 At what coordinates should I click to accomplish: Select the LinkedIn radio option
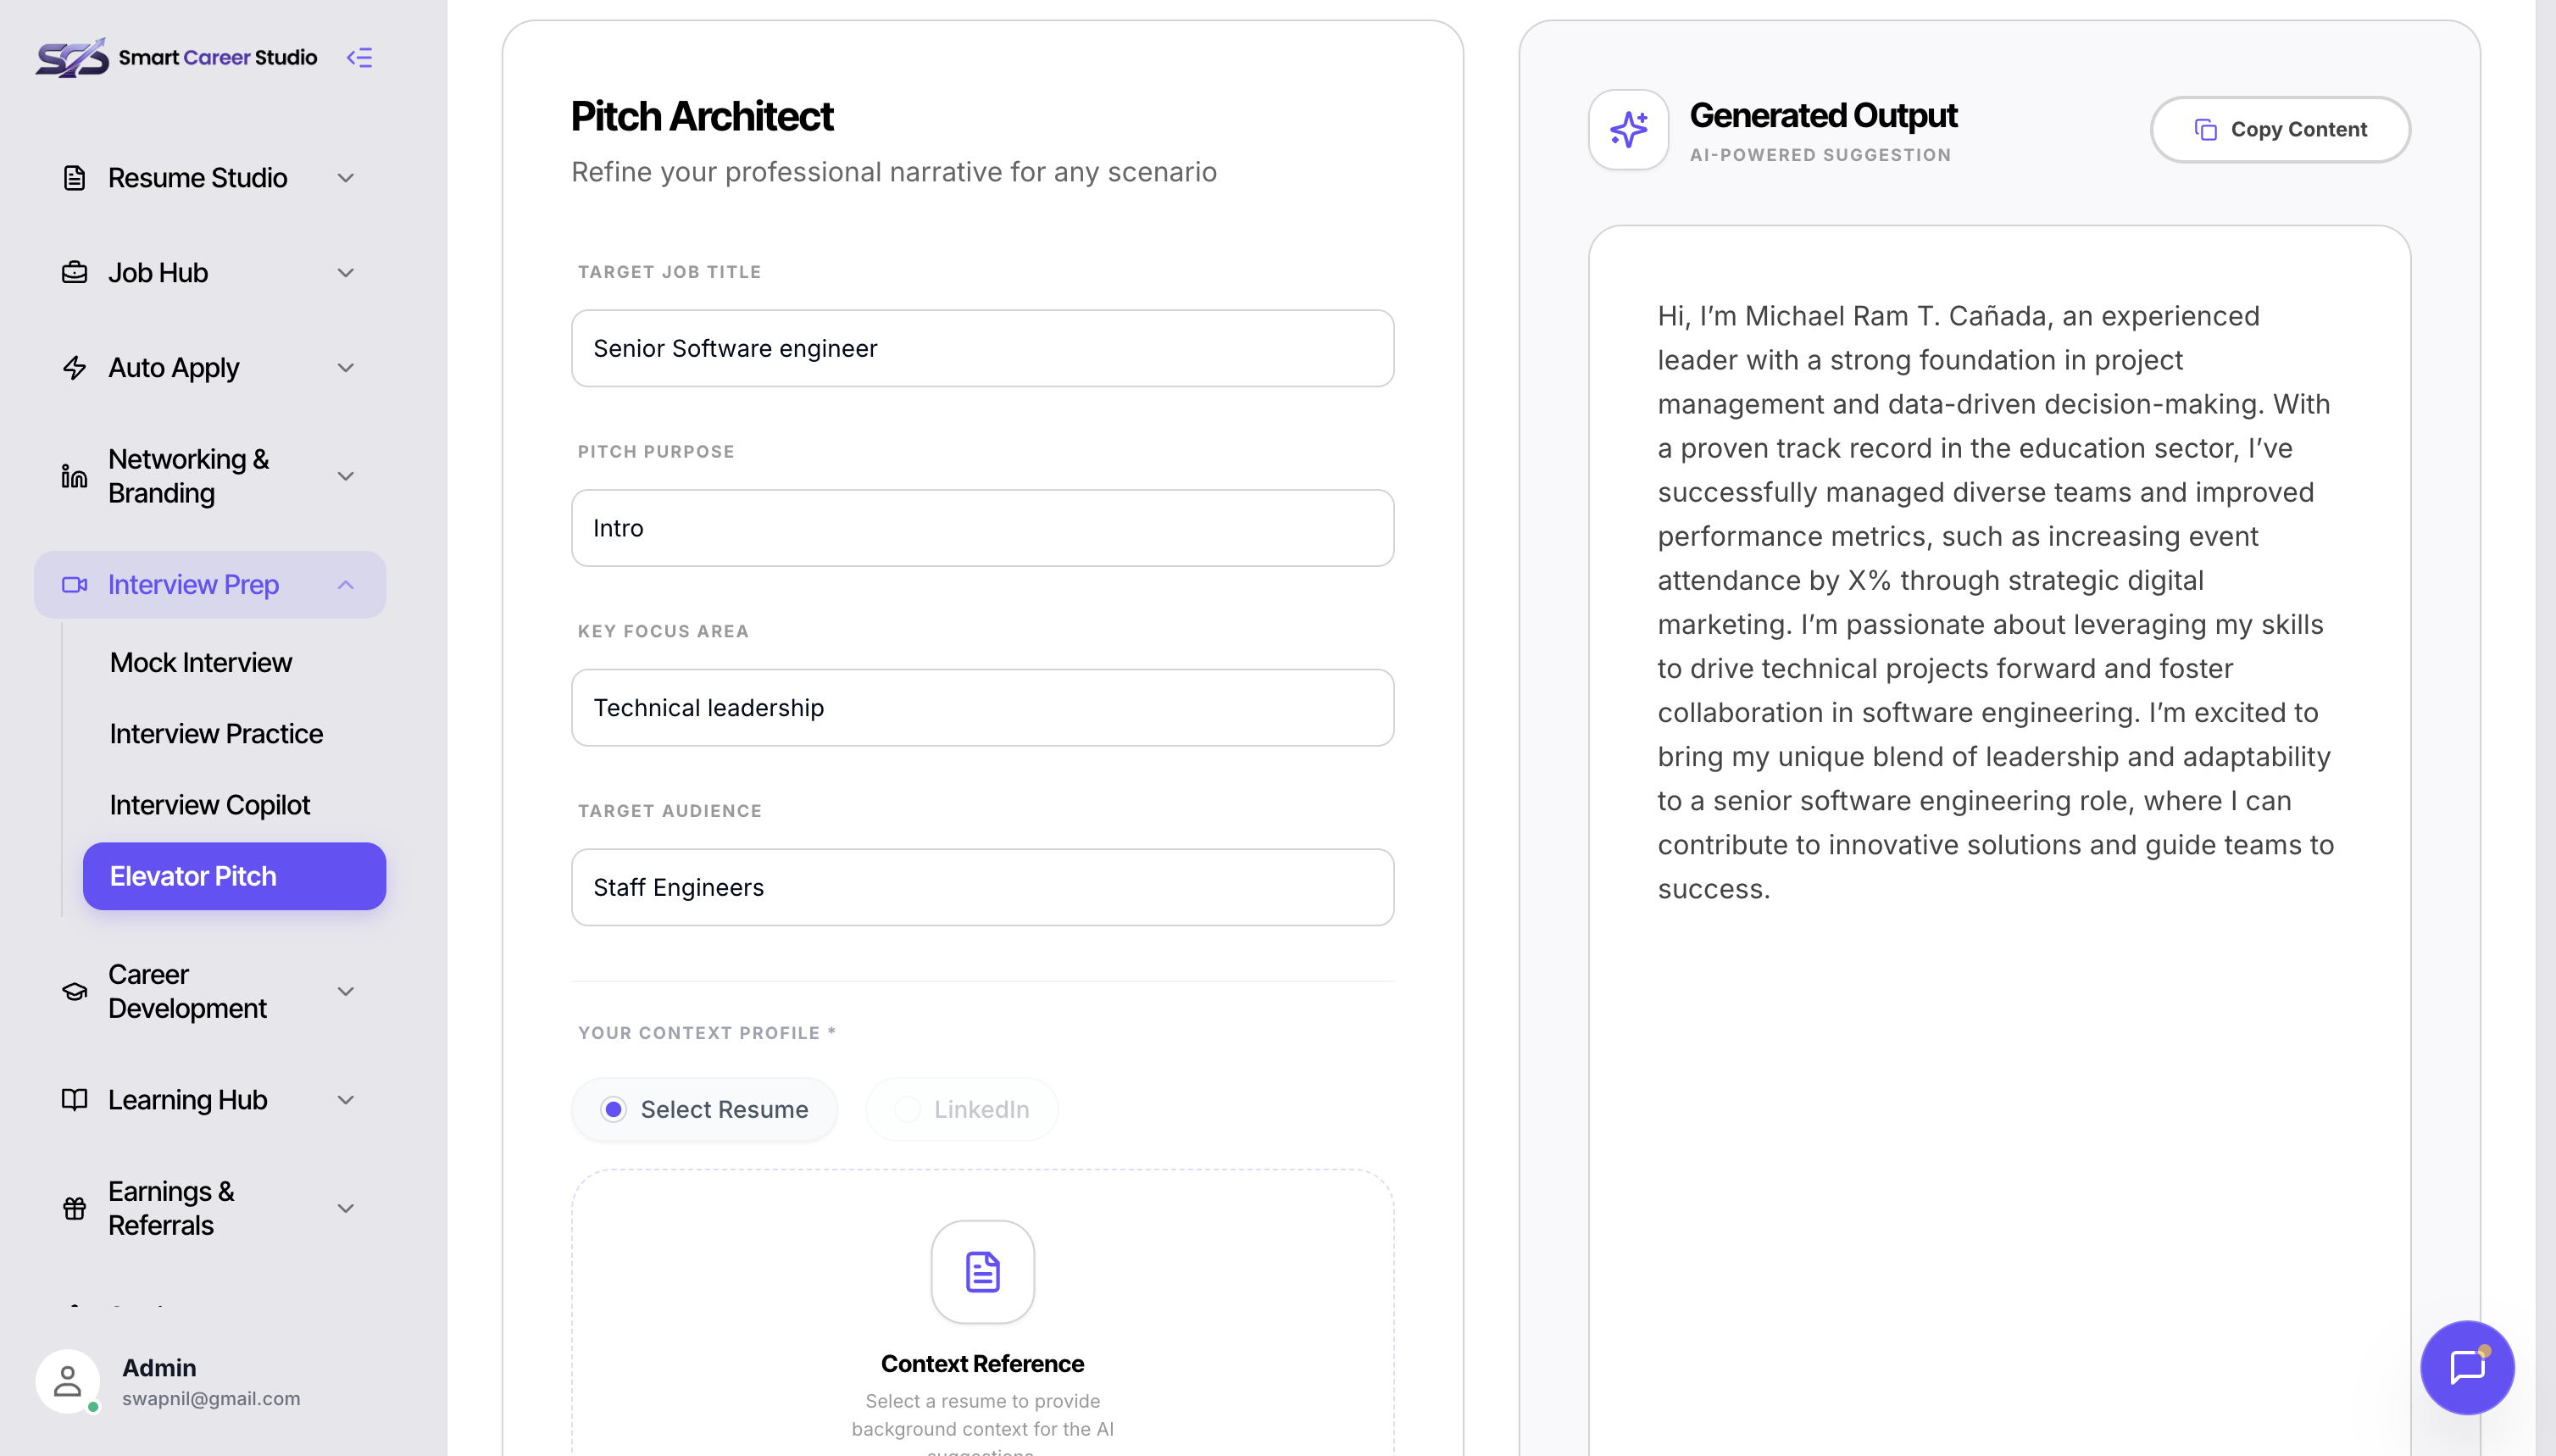[x=961, y=1109]
